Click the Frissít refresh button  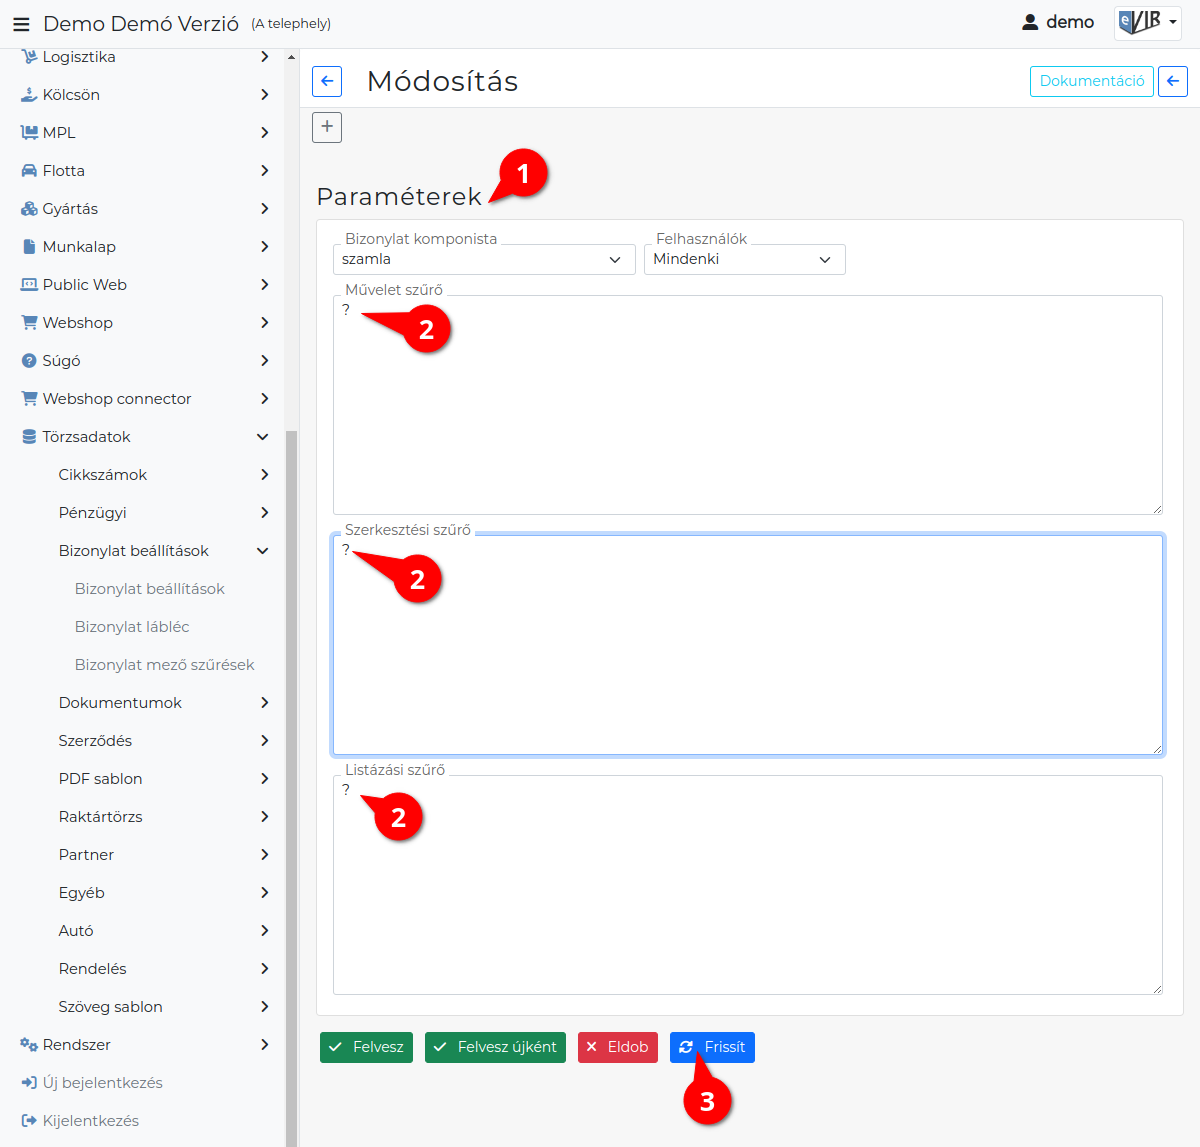(x=712, y=1047)
